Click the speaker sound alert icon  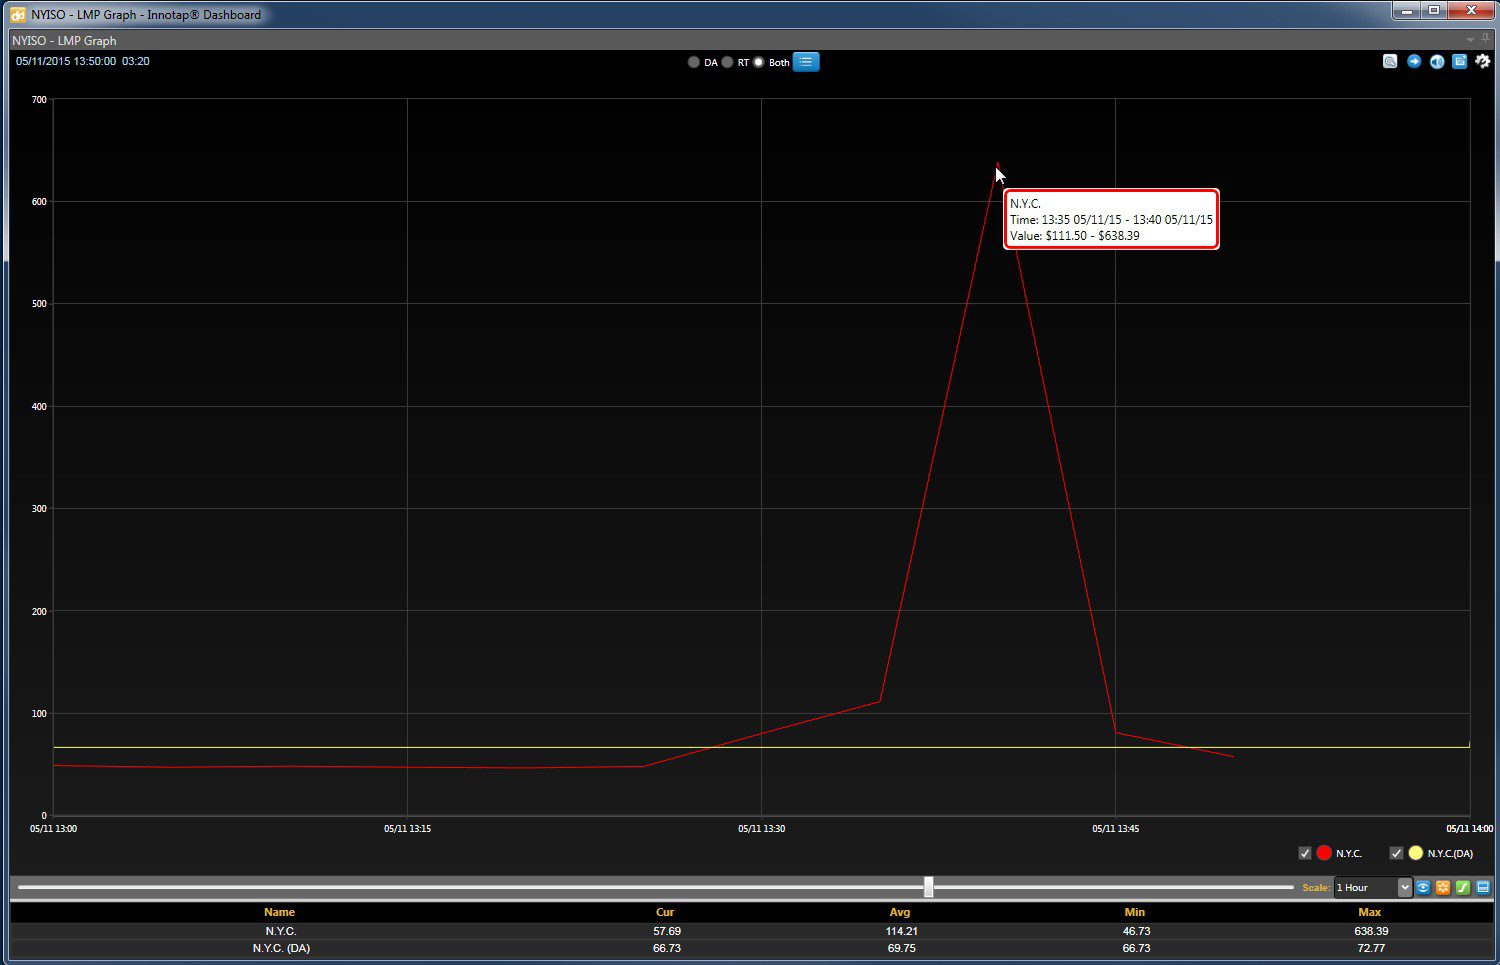coord(1437,62)
